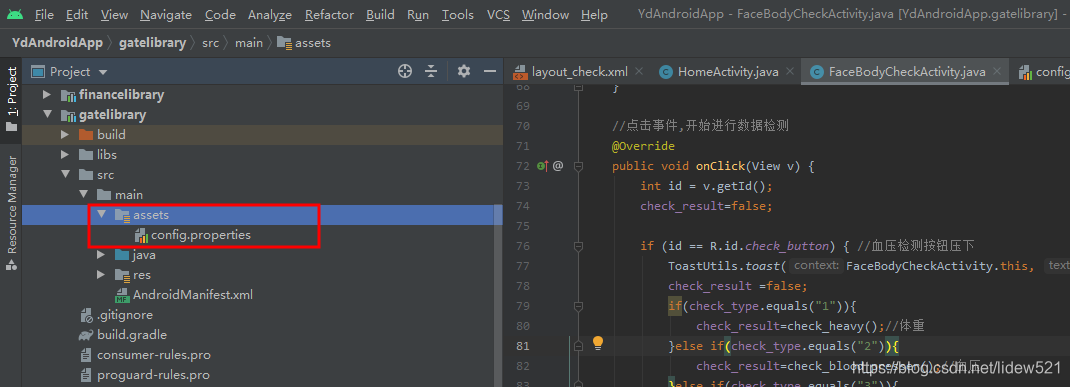
Task: Toggle the Resource Manager side tab
Action: 12,214
